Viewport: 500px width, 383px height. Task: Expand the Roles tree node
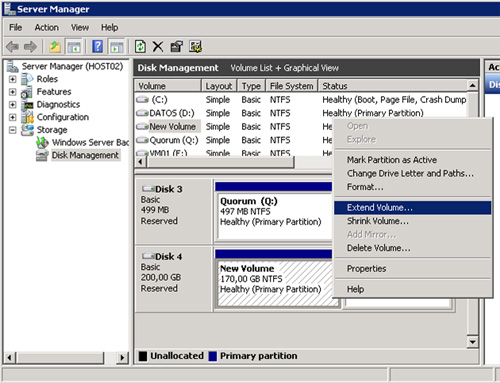[x=12, y=79]
